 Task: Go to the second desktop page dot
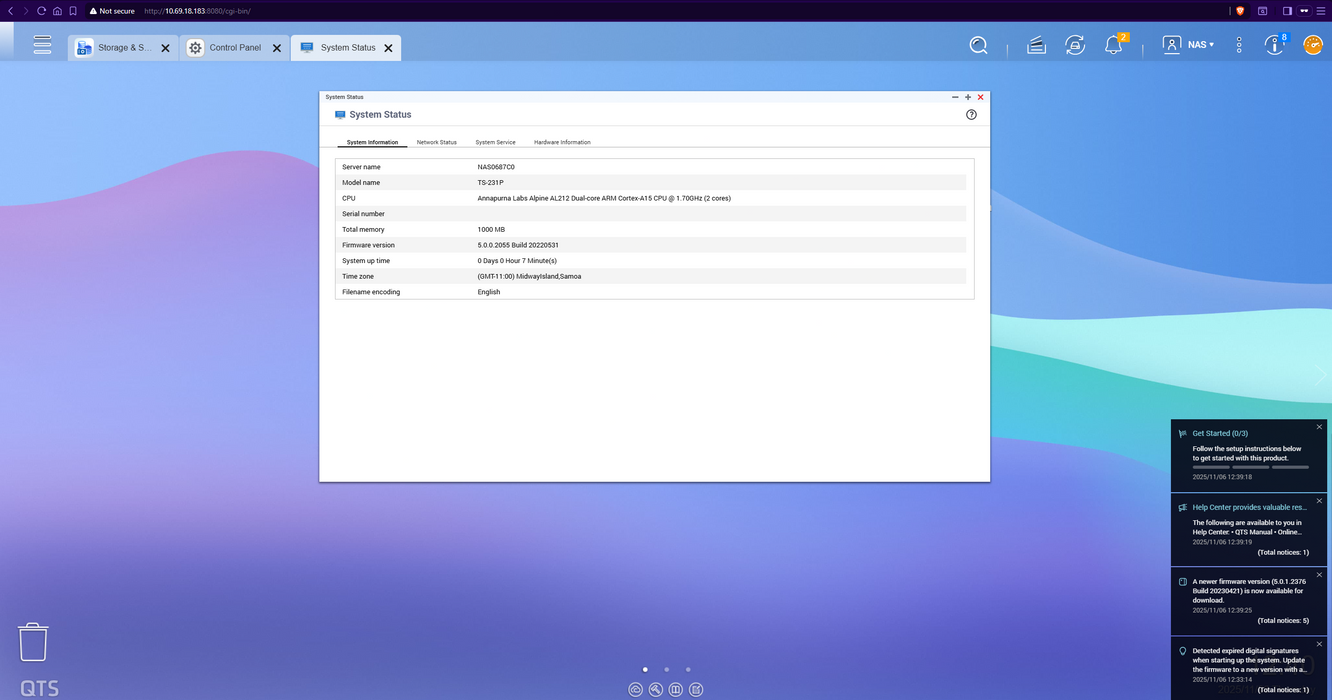(667, 670)
